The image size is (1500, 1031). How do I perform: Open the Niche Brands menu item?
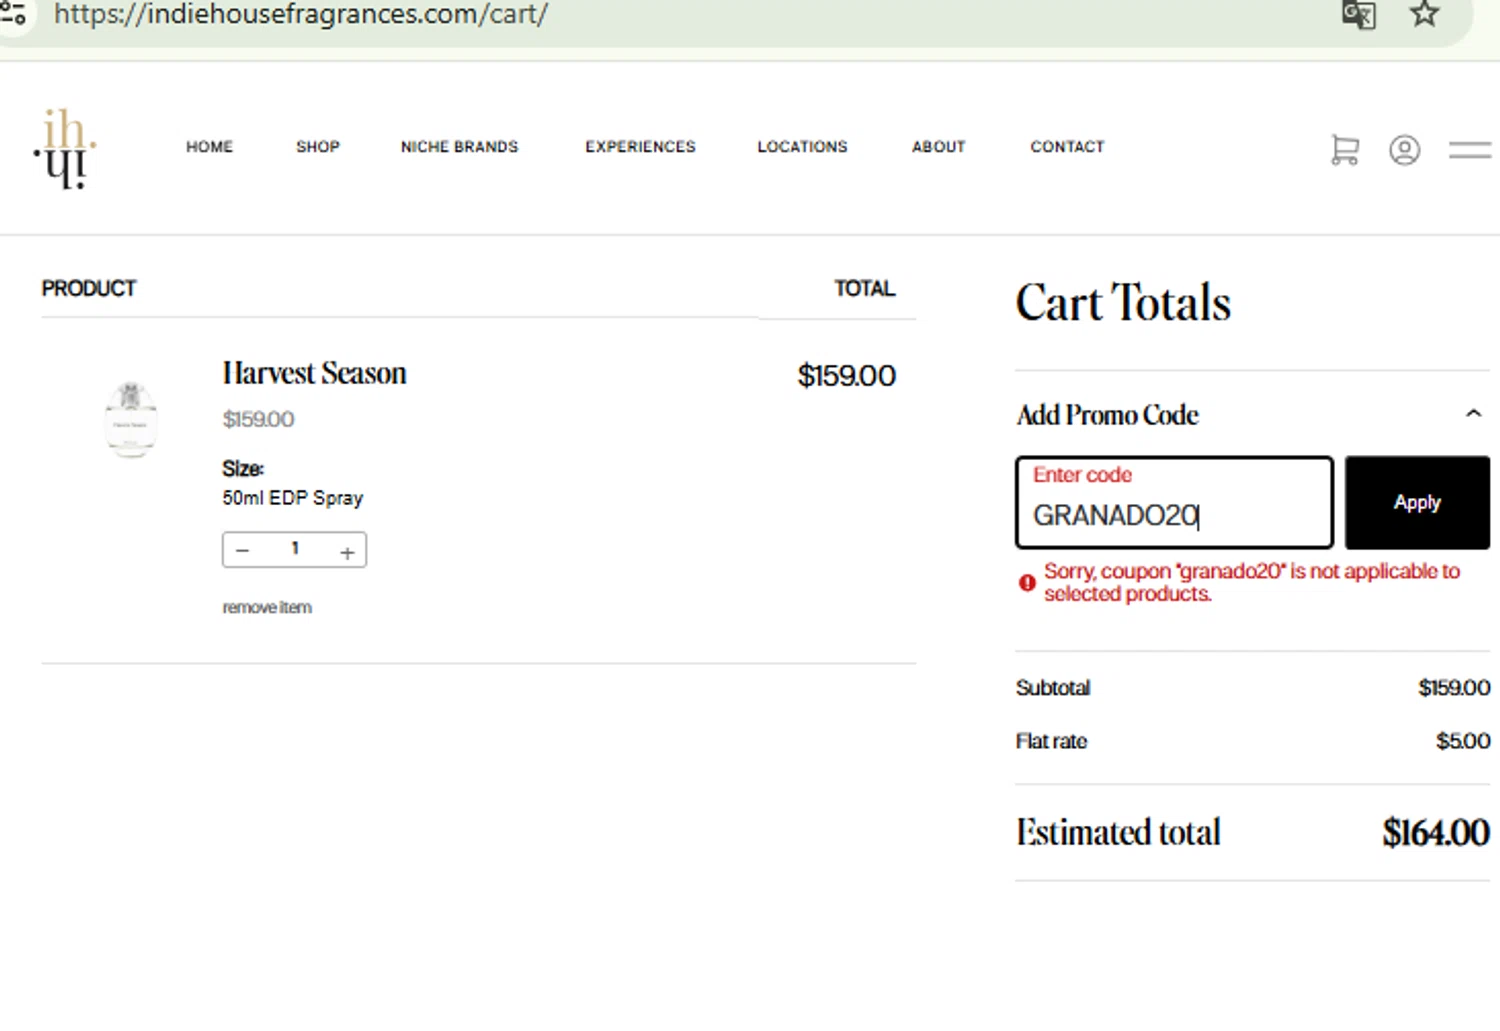(x=460, y=147)
